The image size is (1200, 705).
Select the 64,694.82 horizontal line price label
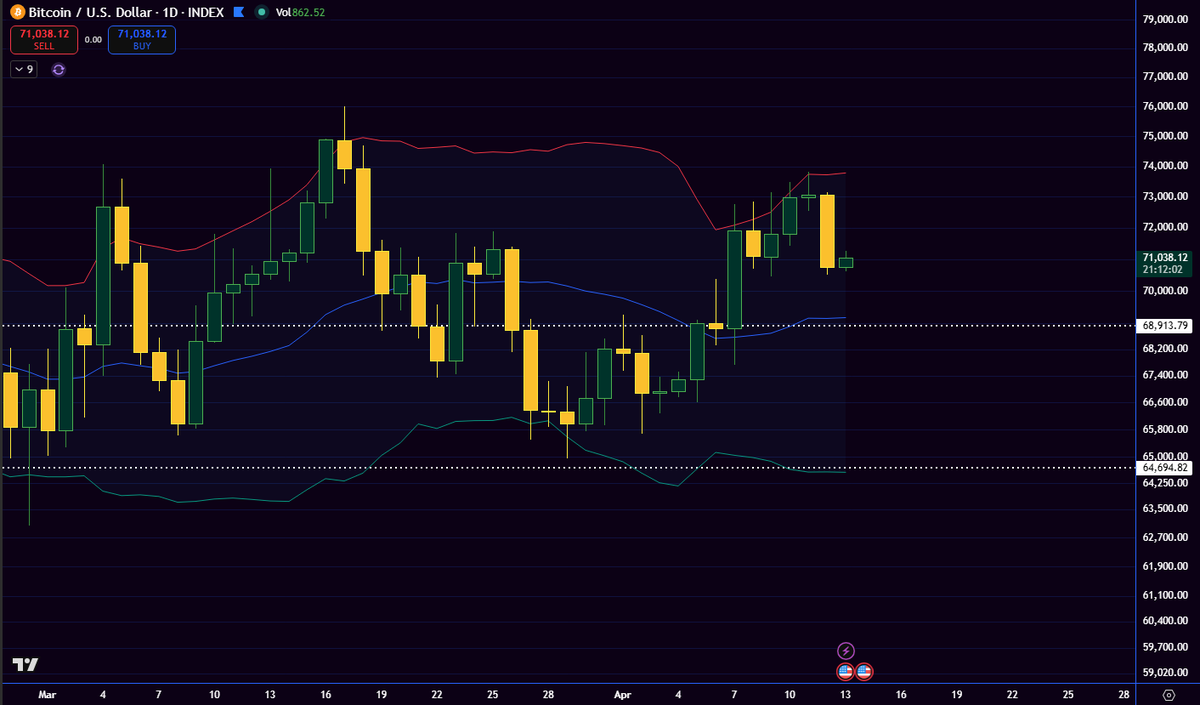point(1165,467)
